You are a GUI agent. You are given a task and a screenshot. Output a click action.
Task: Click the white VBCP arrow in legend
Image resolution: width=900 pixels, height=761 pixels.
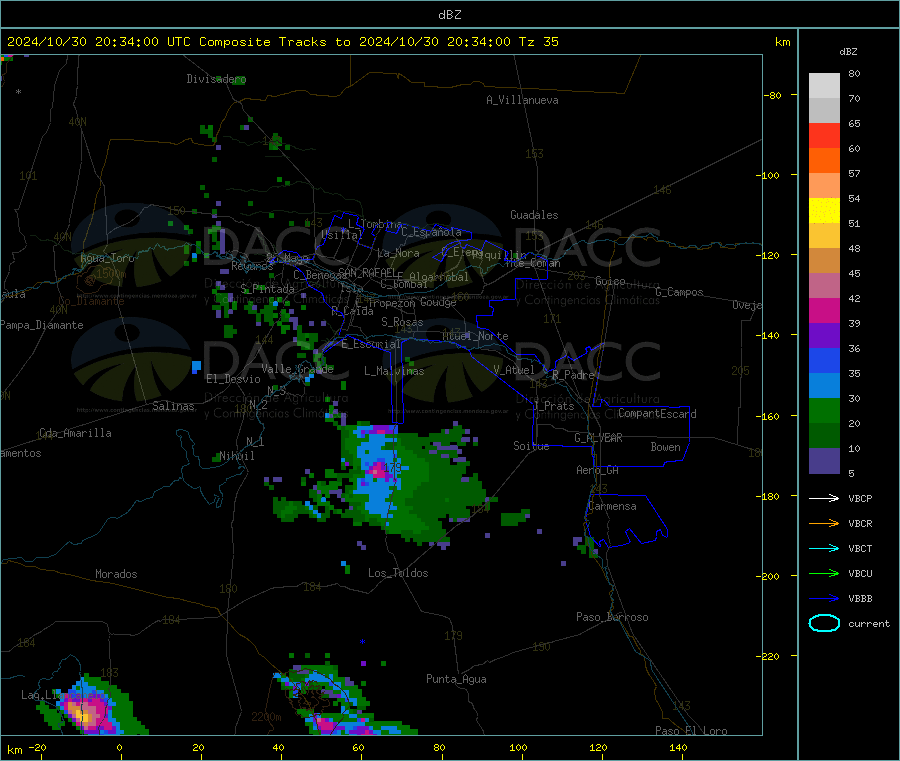[824, 498]
